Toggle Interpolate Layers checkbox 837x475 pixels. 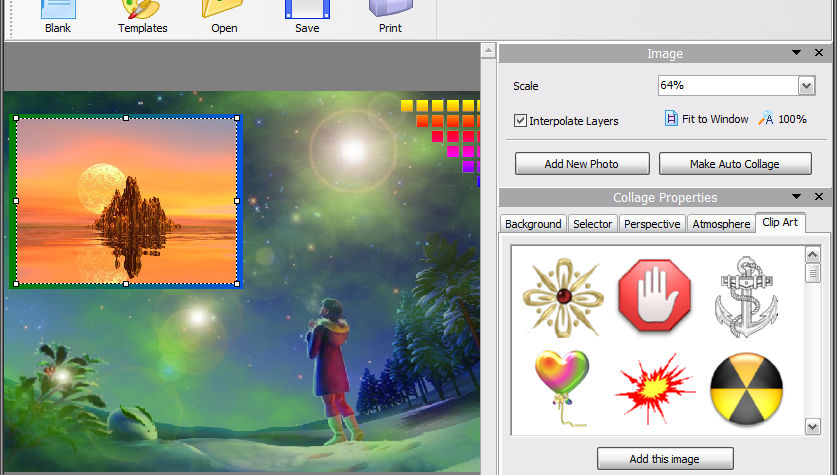(x=520, y=121)
